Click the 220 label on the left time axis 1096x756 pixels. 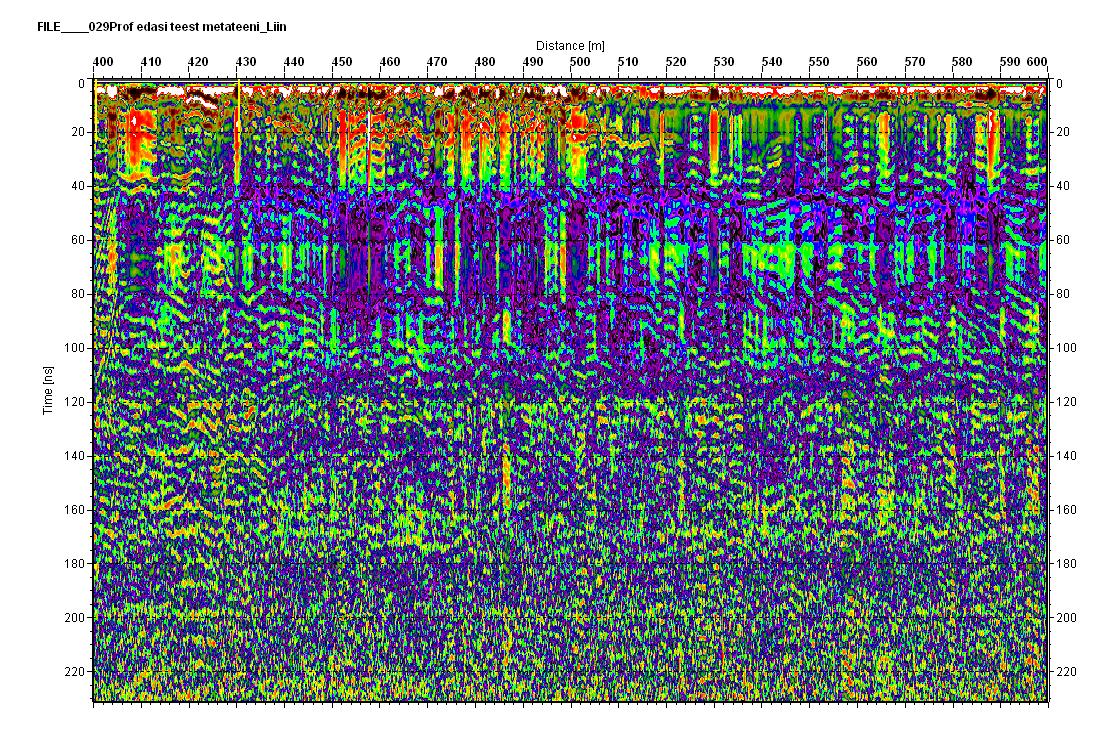75,671
